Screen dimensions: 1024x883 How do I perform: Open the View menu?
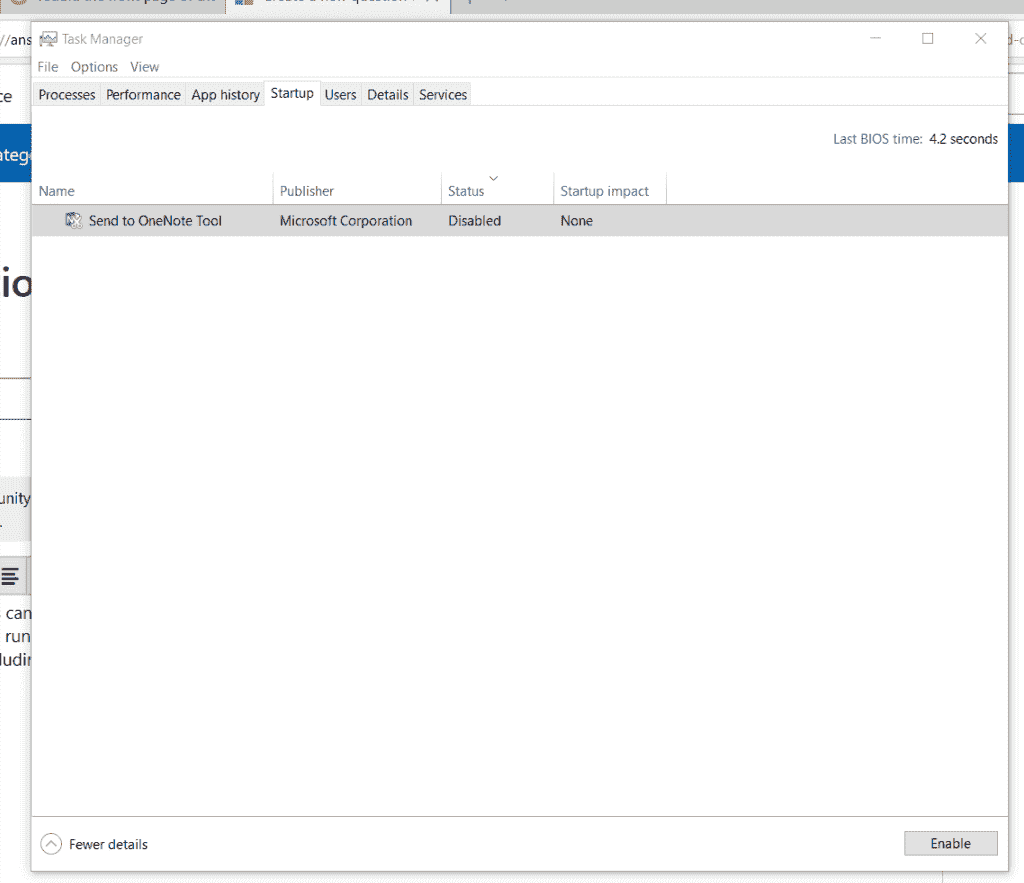144,67
